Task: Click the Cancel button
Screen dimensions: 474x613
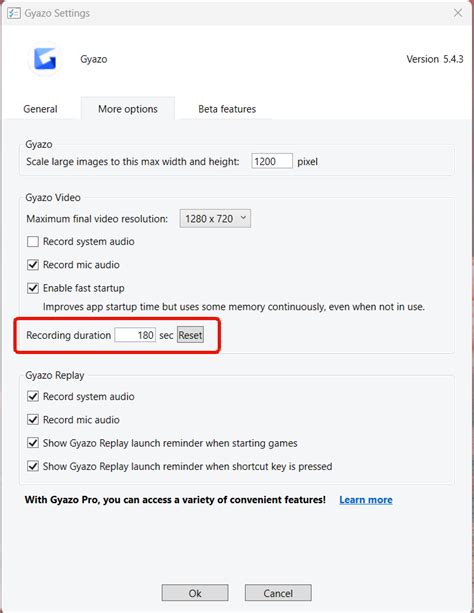Action: (278, 593)
